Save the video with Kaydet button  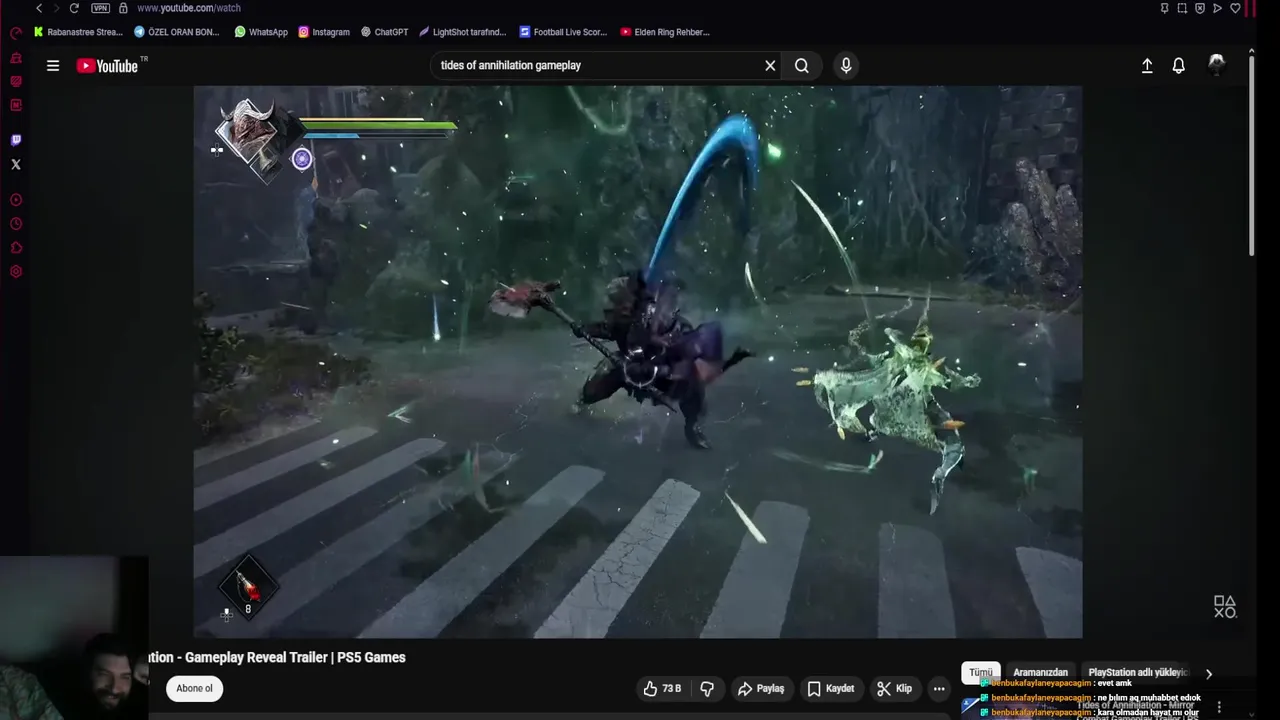[830, 688]
